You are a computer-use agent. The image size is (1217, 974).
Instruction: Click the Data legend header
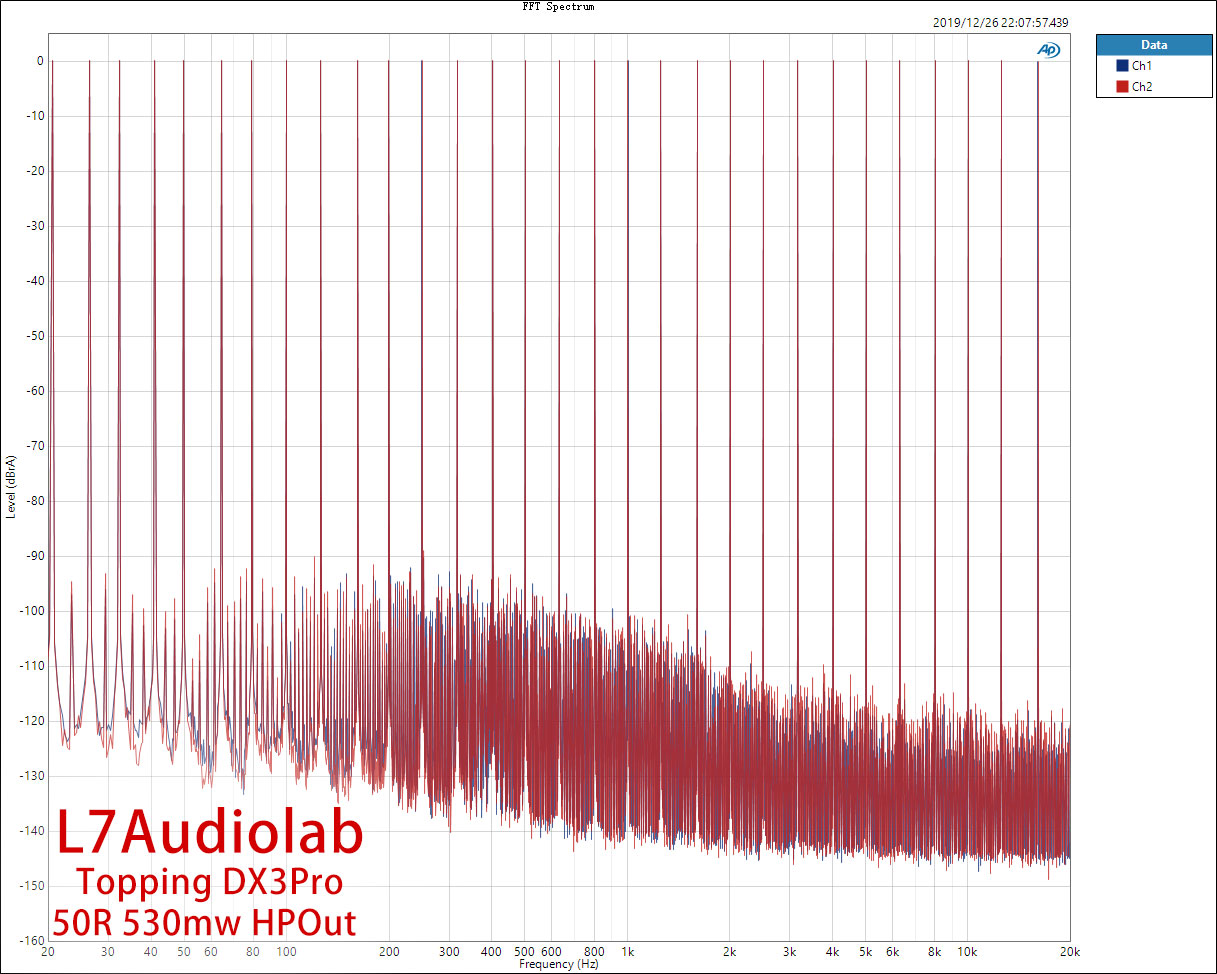pos(1153,45)
